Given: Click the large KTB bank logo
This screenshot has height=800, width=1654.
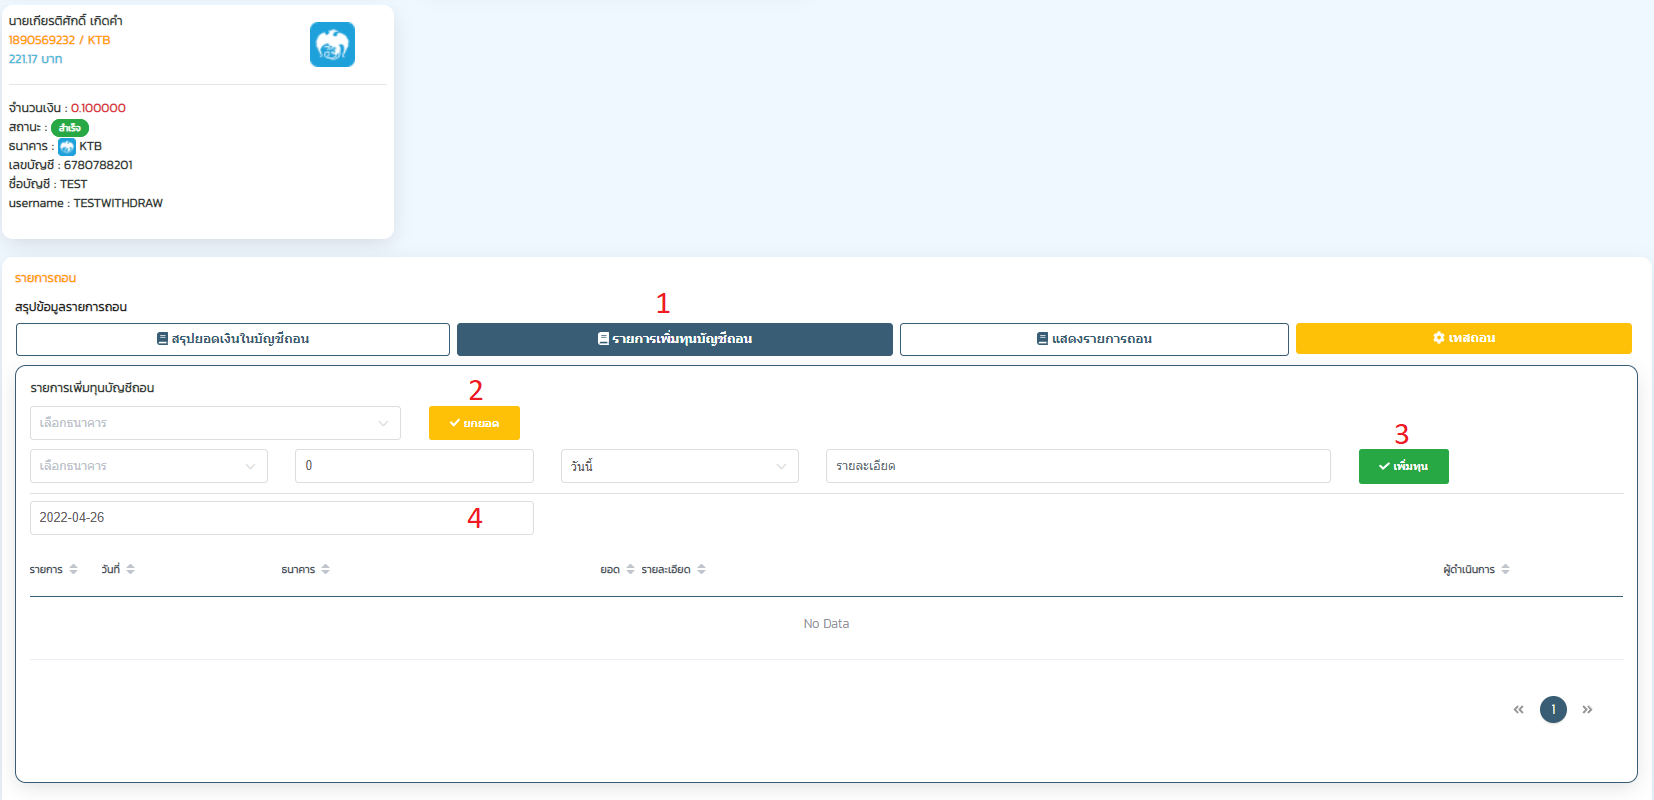Looking at the screenshot, I should click(x=332, y=45).
